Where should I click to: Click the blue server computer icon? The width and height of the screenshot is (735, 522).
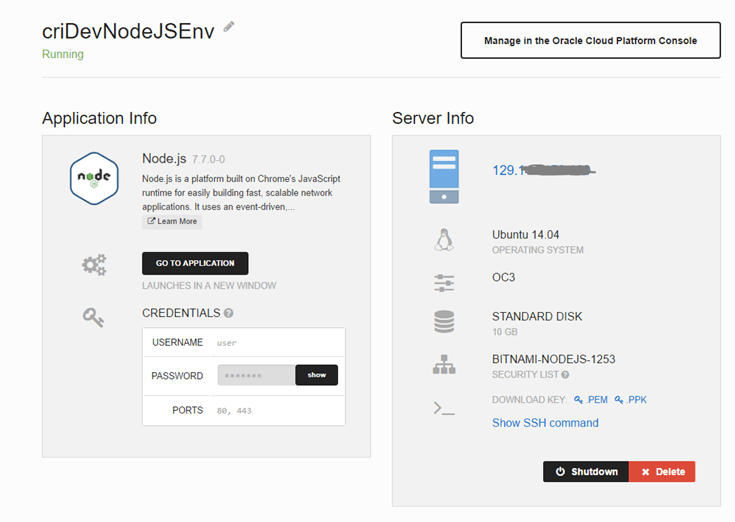(x=444, y=176)
